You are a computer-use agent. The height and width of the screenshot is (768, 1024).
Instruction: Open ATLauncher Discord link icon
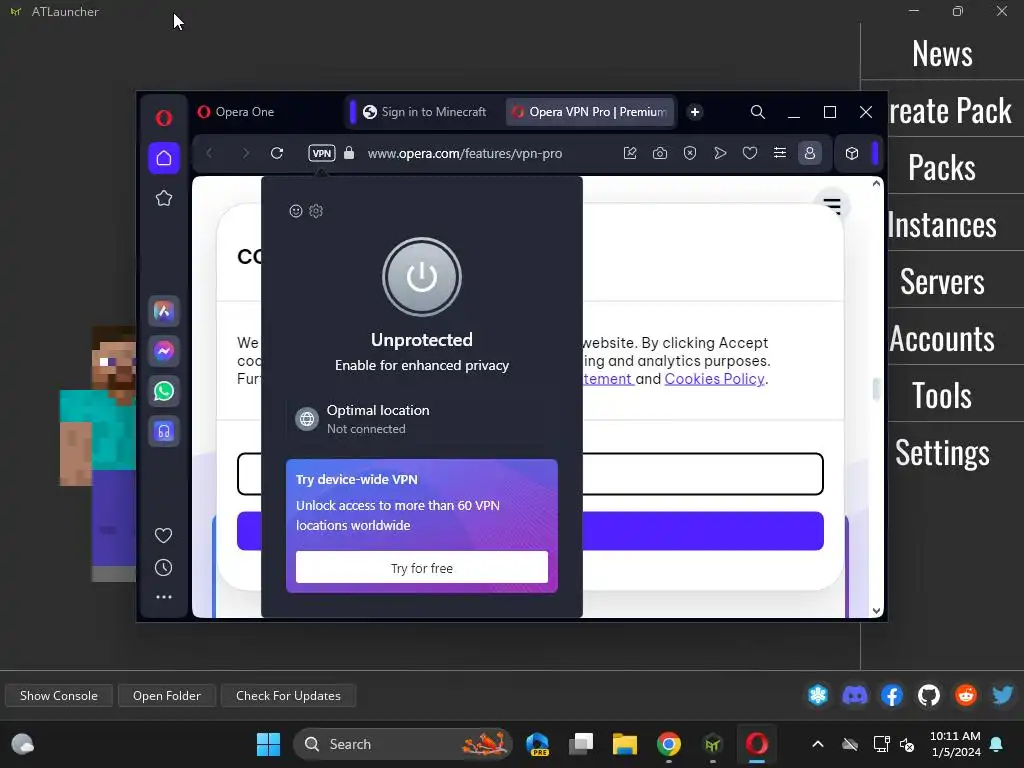(855, 695)
